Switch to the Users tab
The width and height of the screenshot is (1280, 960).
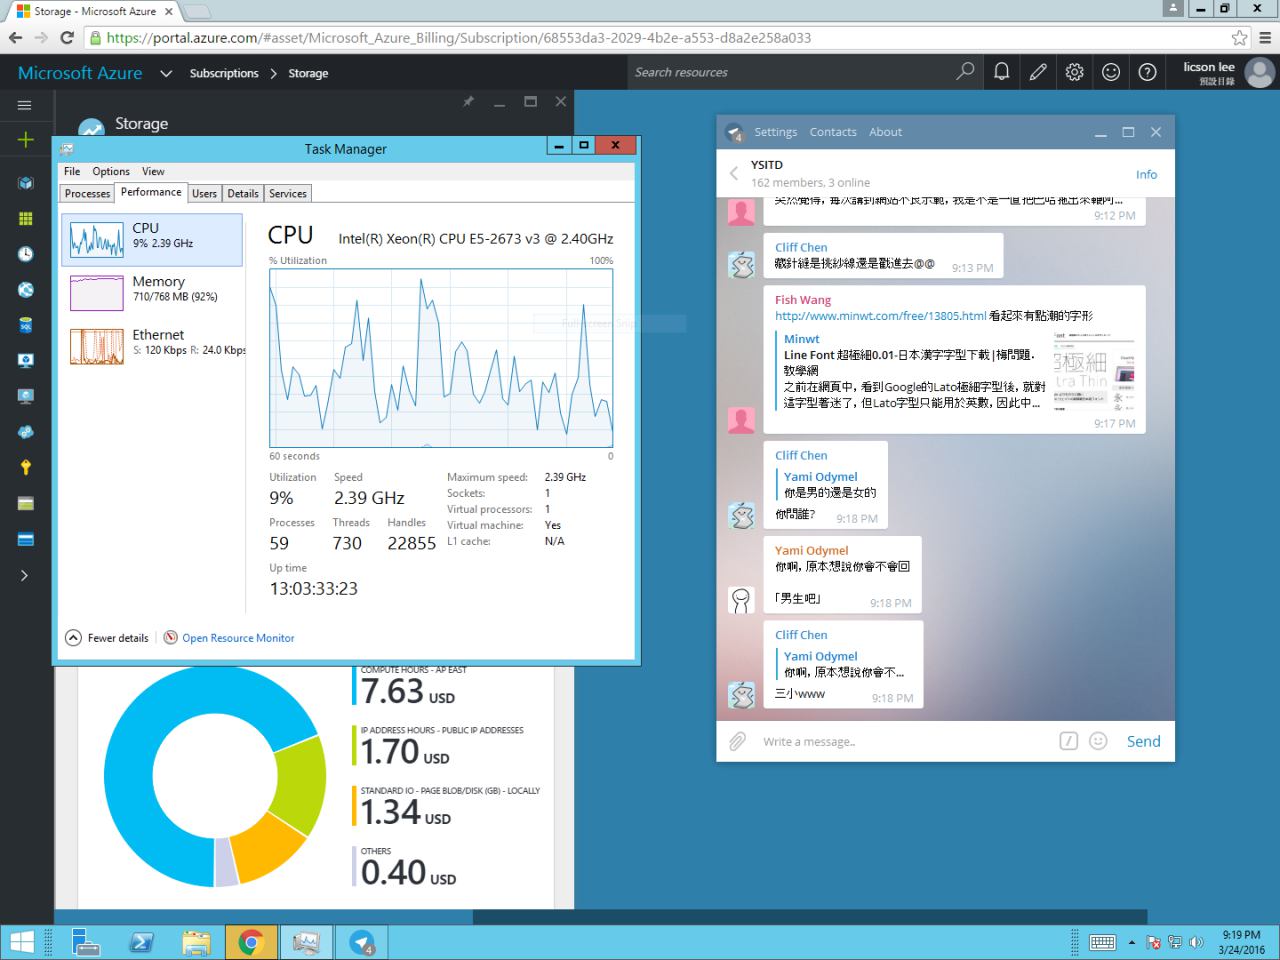click(x=204, y=194)
